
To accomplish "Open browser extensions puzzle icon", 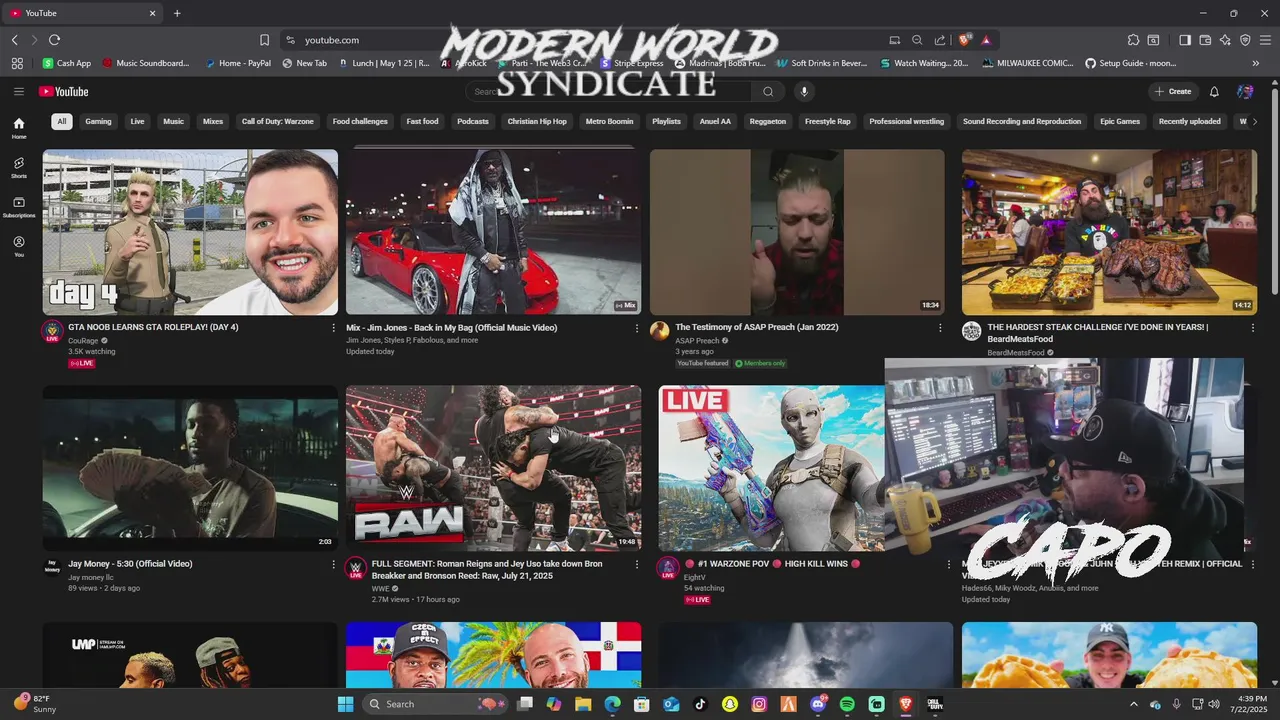I will pyautogui.click(x=1133, y=40).
